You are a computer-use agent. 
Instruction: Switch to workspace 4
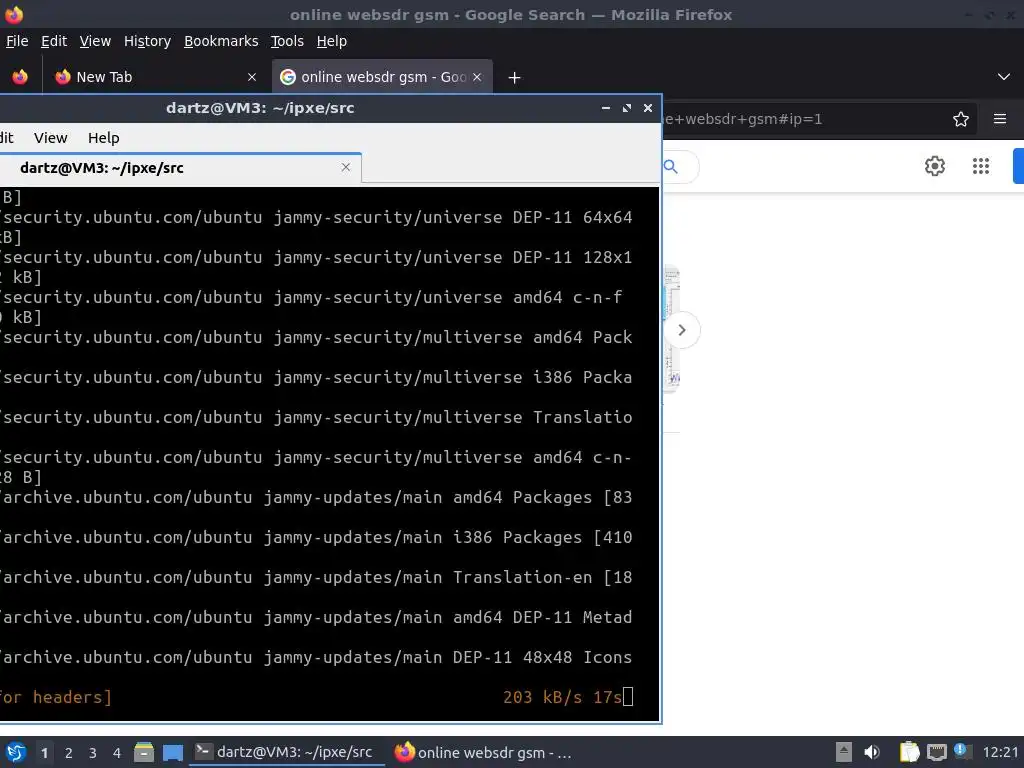(117, 753)
